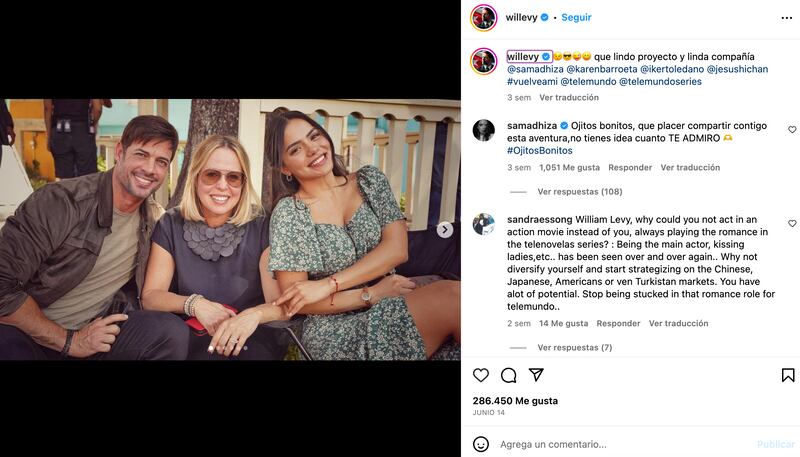Go to the next photo with the arrow

coord(444,230)
